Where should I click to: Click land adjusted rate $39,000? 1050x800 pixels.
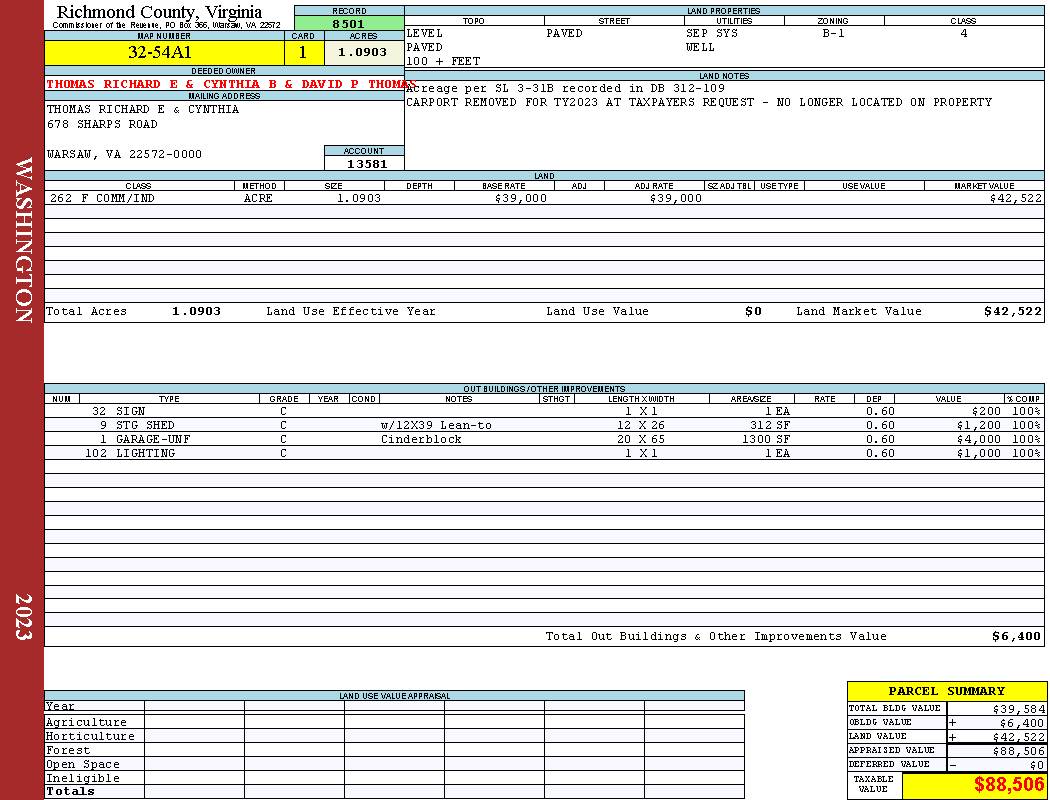coord(676,199)
